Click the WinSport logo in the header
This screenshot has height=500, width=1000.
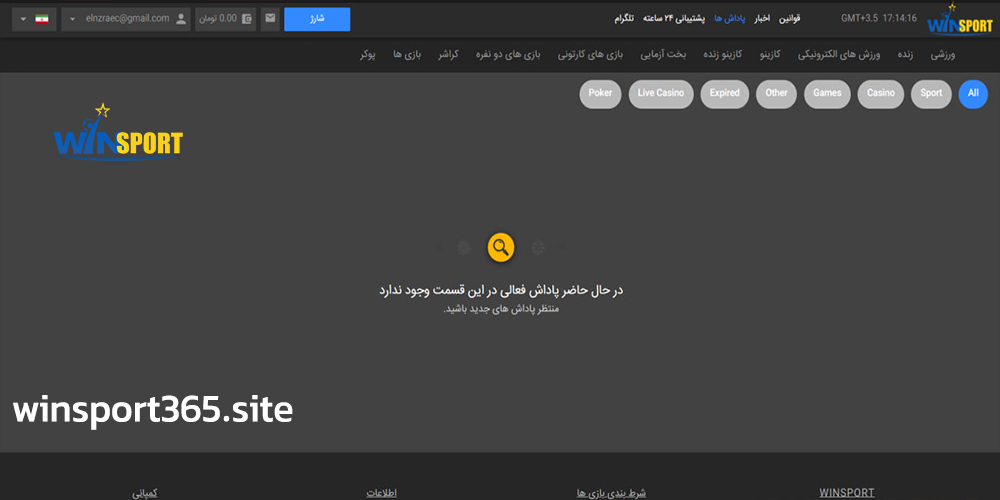click(x=959, y=20)
